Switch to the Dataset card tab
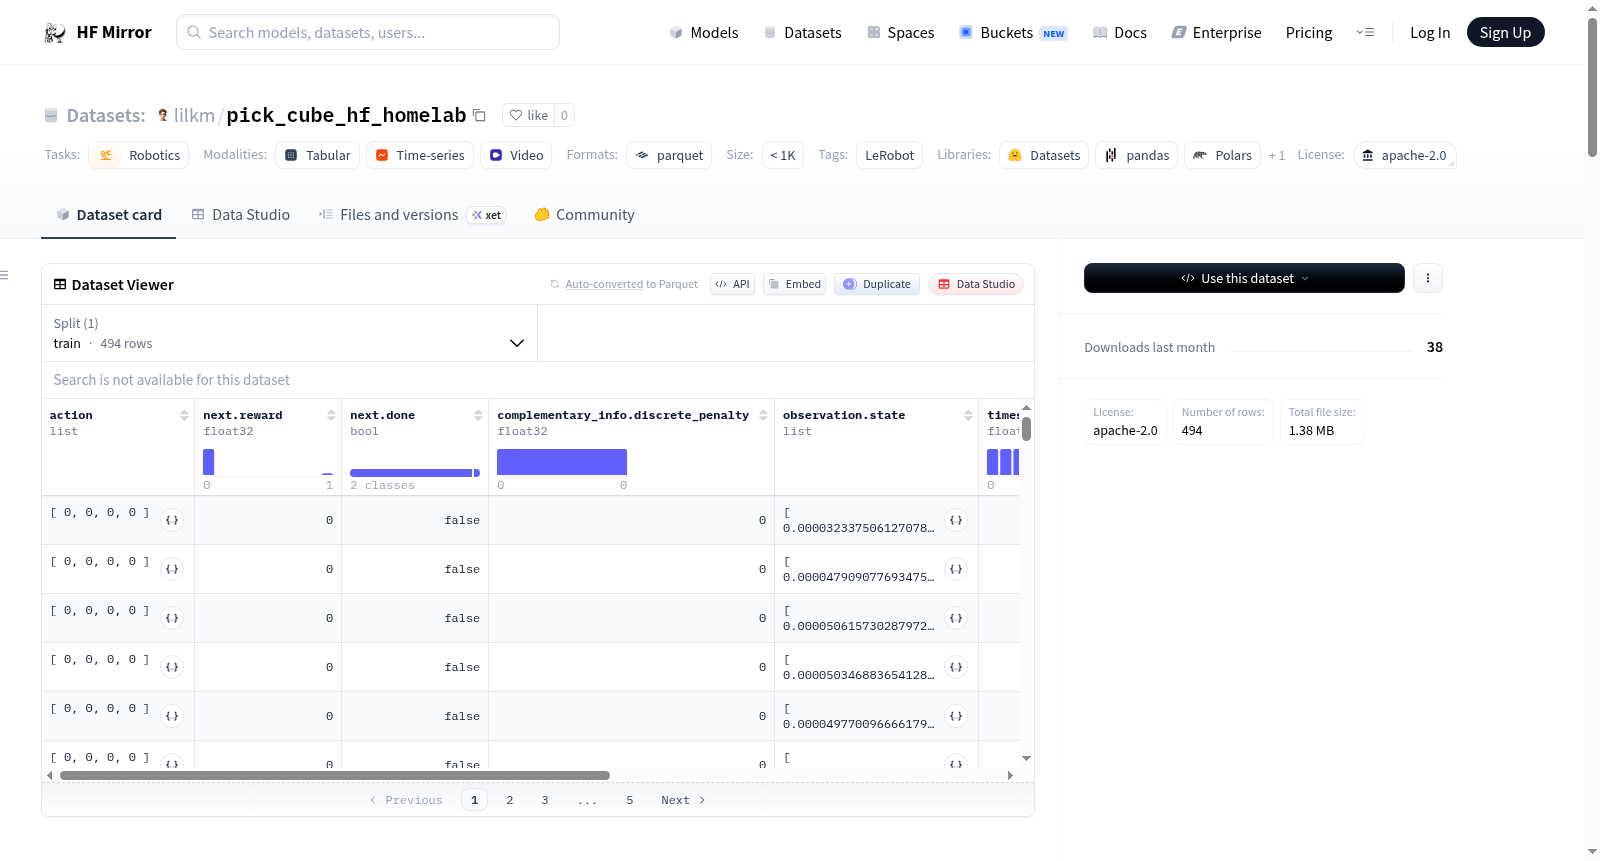Viewport: 1600px width, 861px height. [x=109, y=215]
